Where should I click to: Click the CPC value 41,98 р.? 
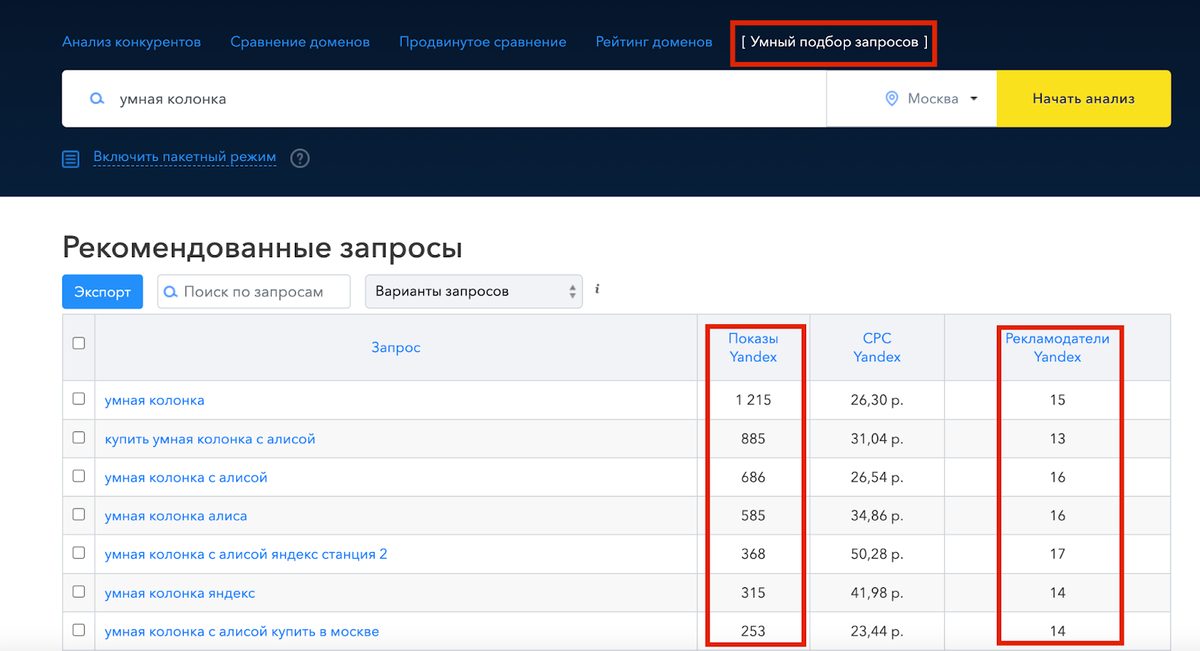click(877, 593)
